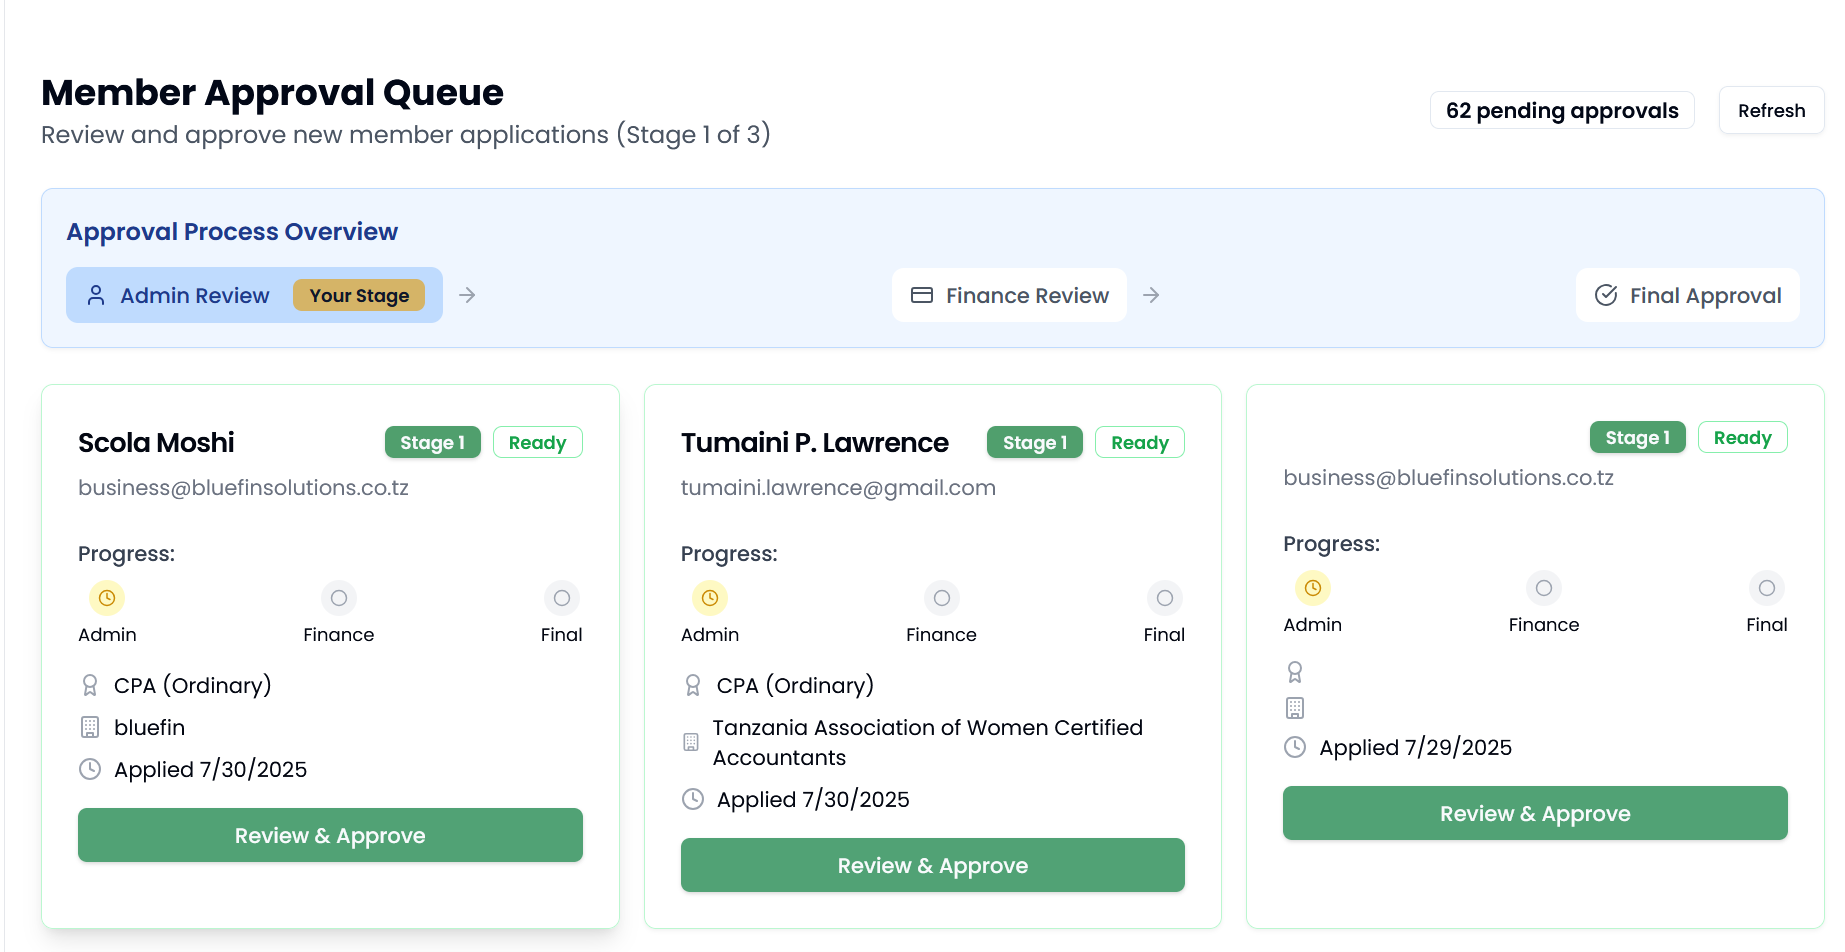Click the Admin Review person icon
1845x952 pixels.
[96, 295]
